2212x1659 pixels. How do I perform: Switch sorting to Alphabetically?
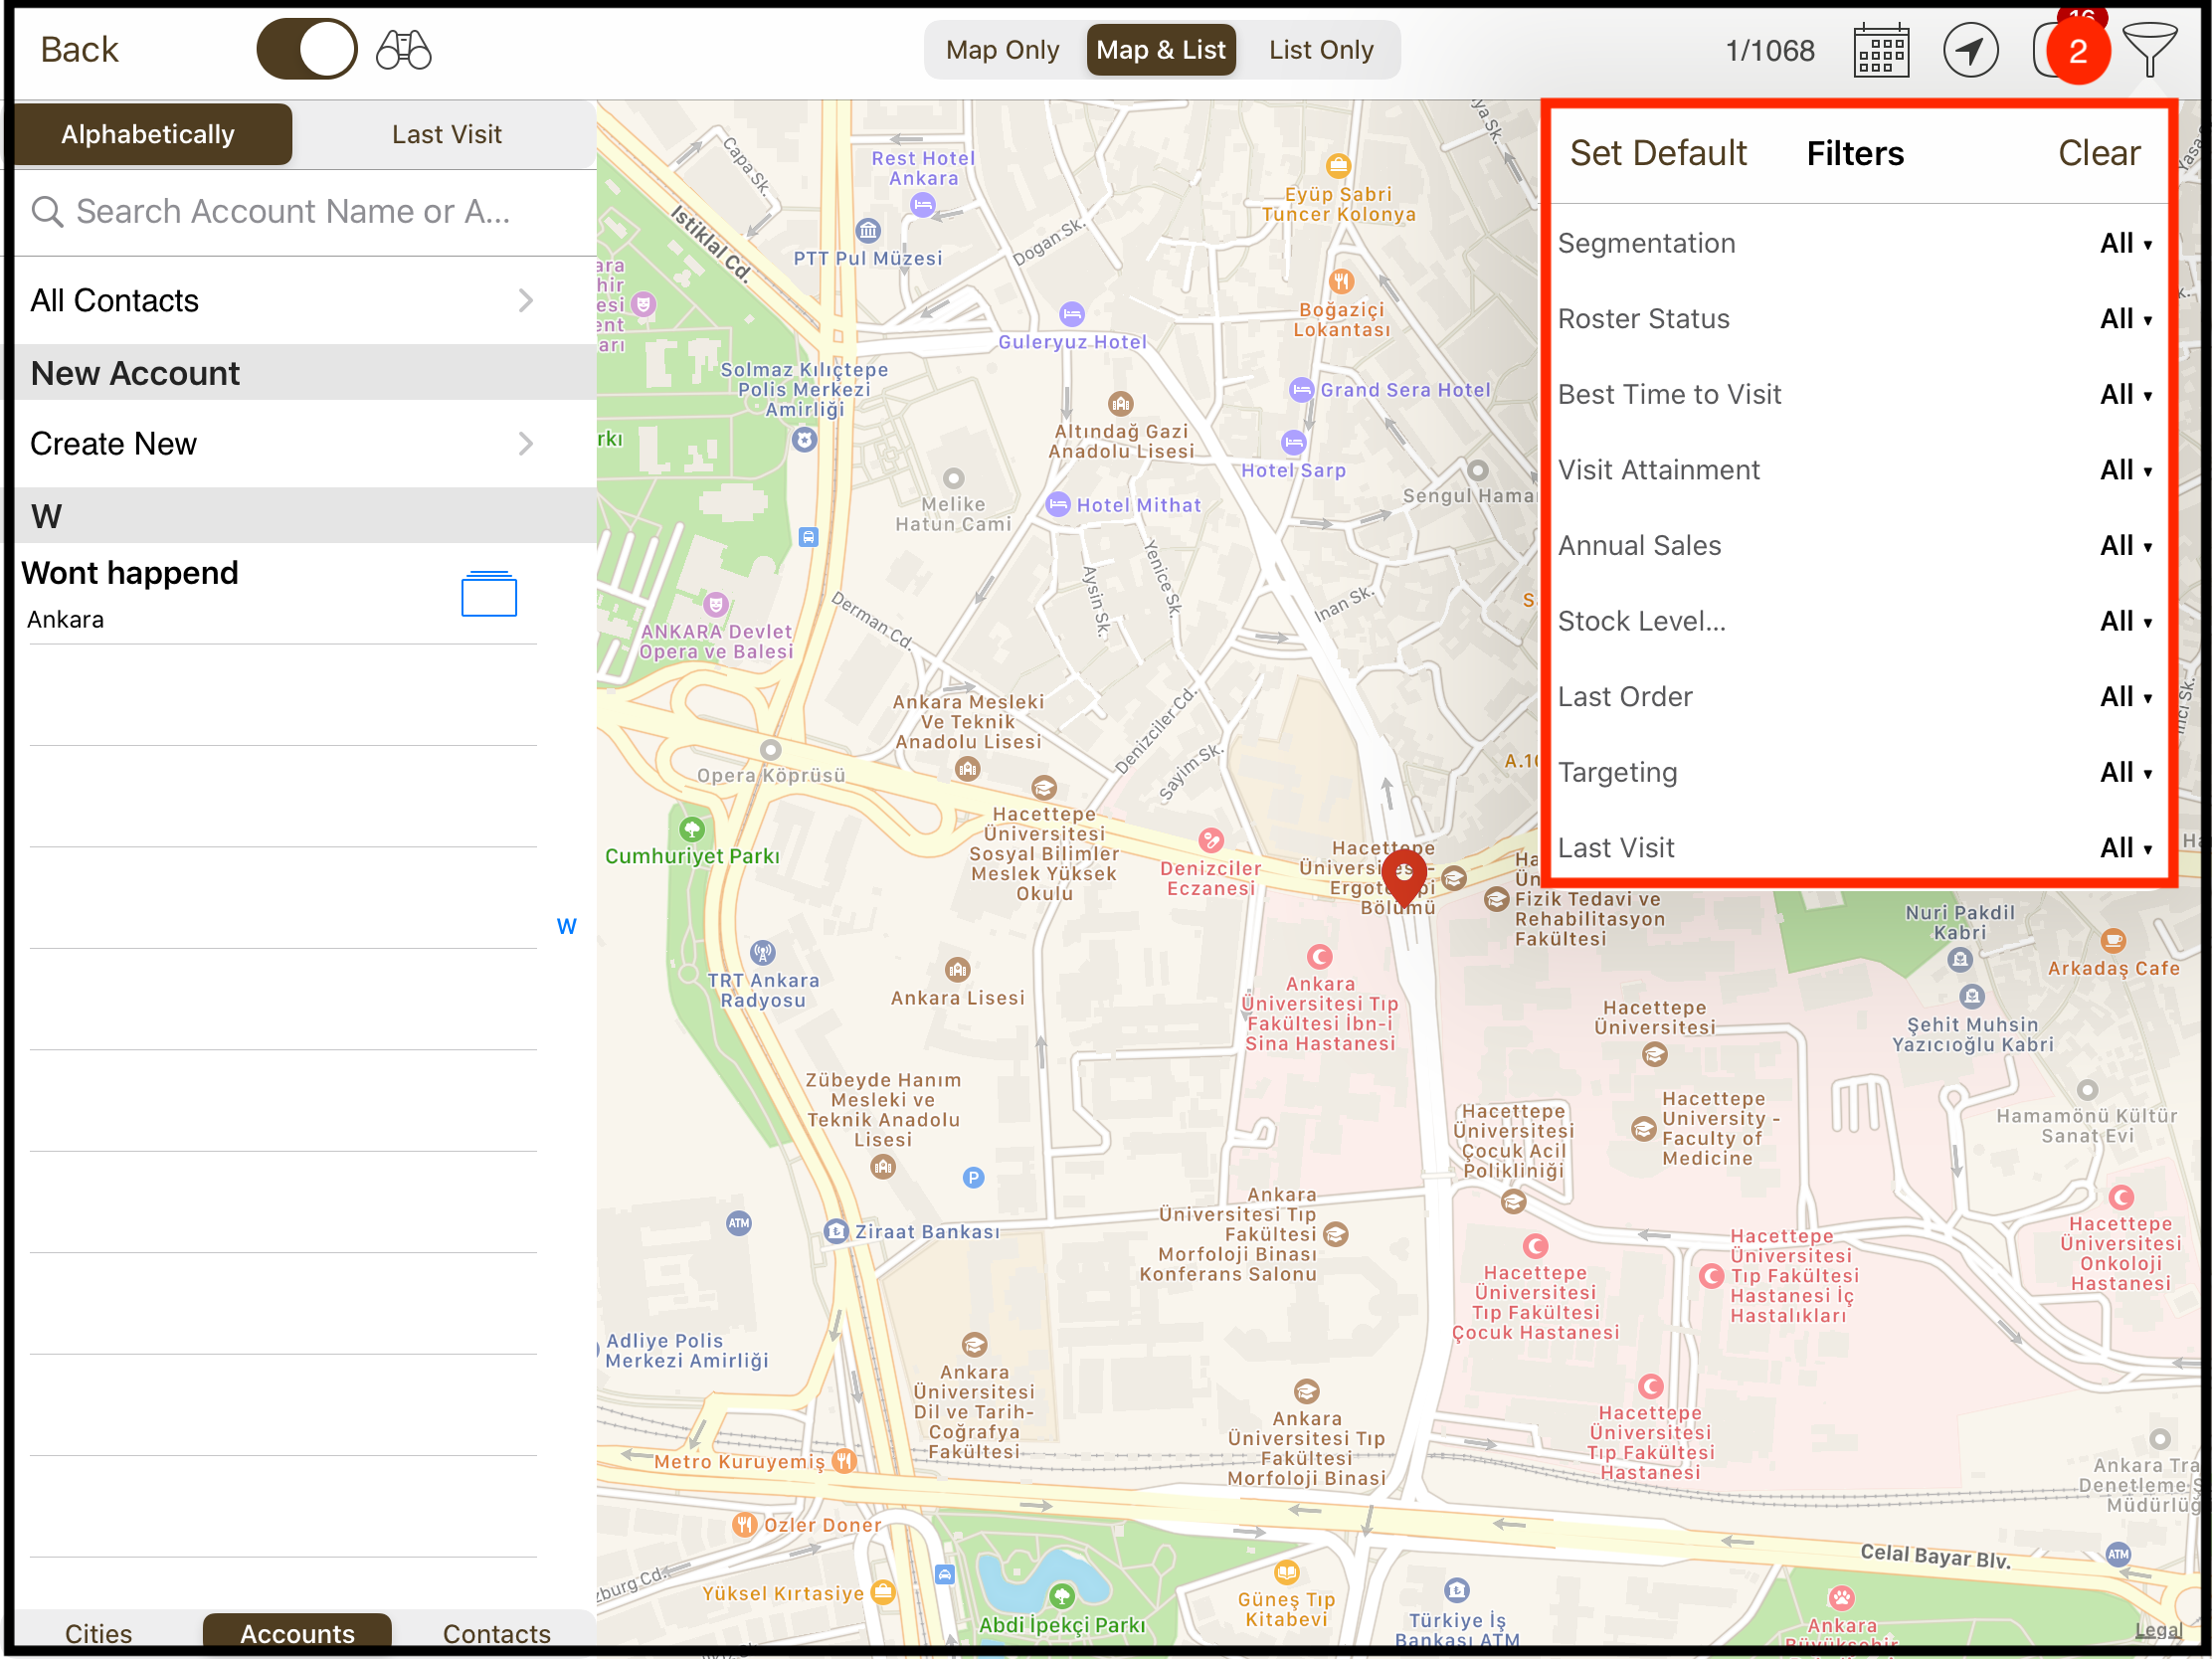click(148, 133)
